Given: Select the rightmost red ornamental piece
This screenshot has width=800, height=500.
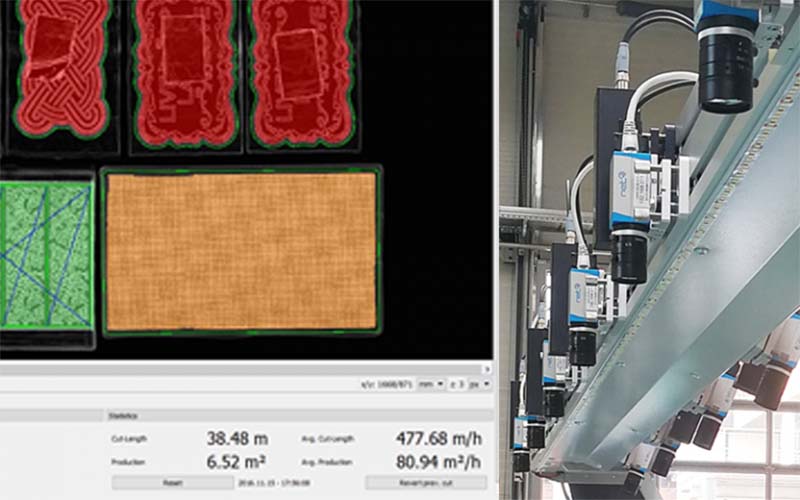Looking at the screenshot, I should click(x=301, y=70).
